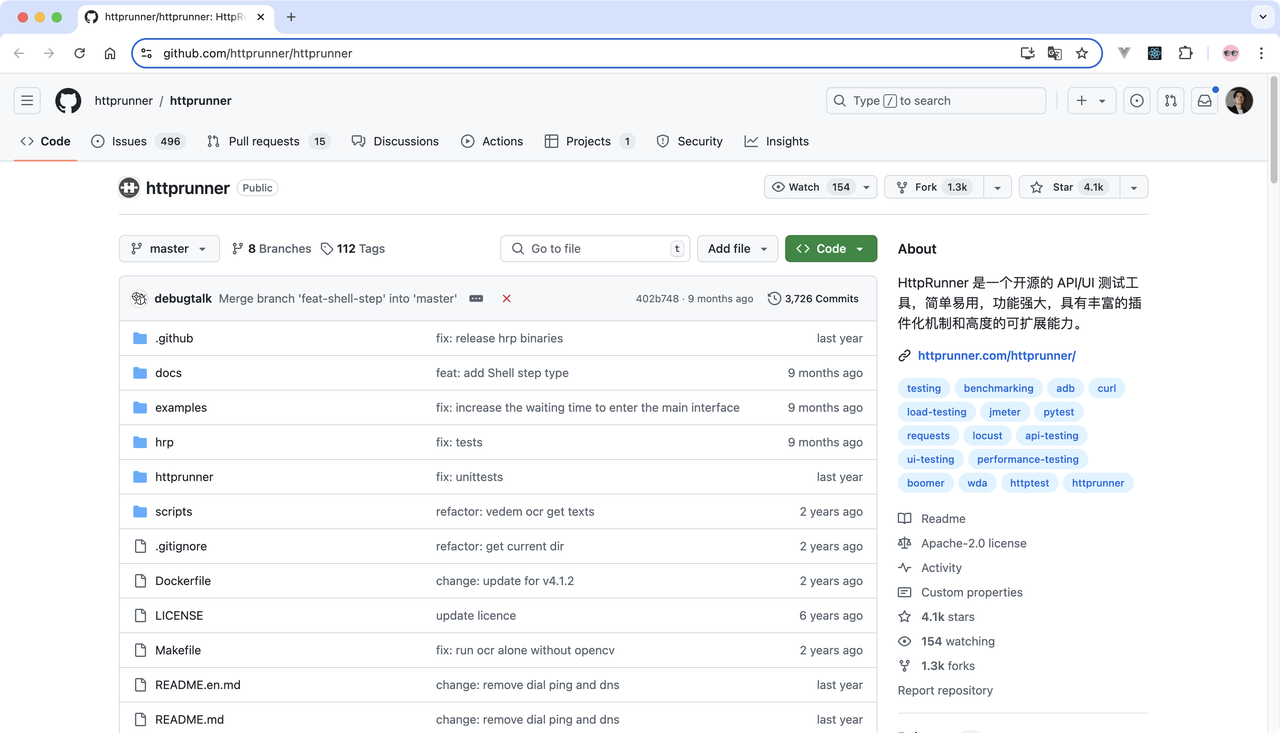Click the browser address bar URL

point(258,53)
